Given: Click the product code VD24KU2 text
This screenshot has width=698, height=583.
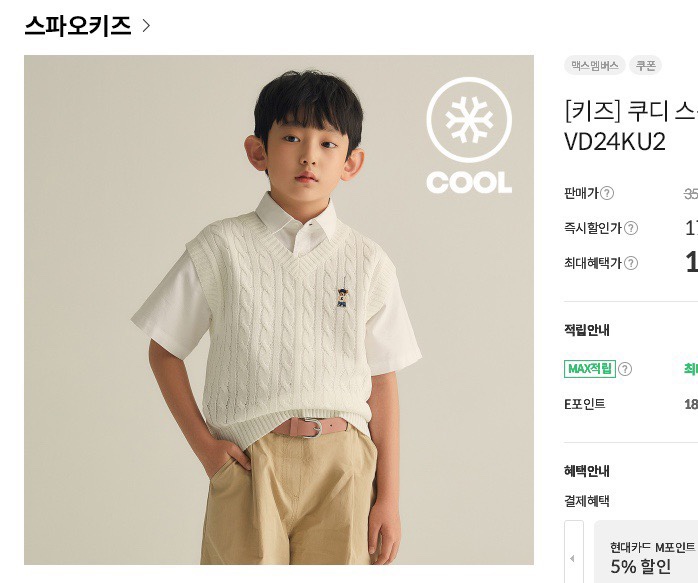Looking at the screenshot, I should pyautogui.click(x=615, y=142).
